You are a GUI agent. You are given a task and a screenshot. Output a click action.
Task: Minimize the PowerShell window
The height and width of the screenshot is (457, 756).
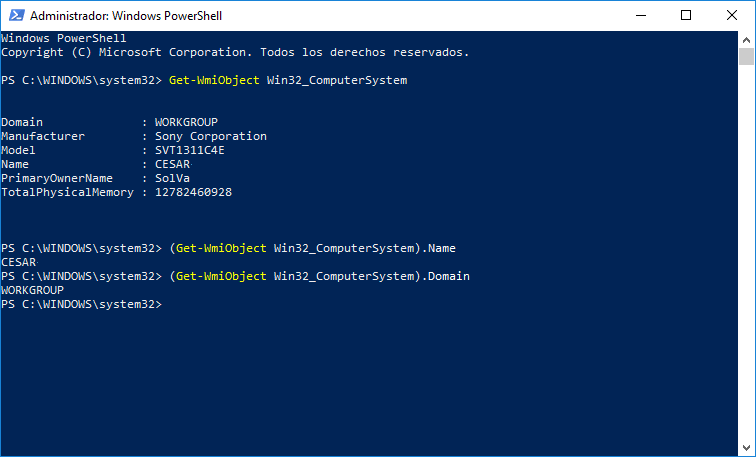(x=640, y=15)
